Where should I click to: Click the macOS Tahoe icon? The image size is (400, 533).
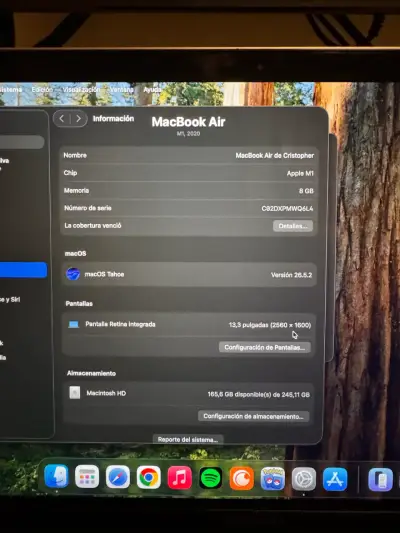[73, 274]
